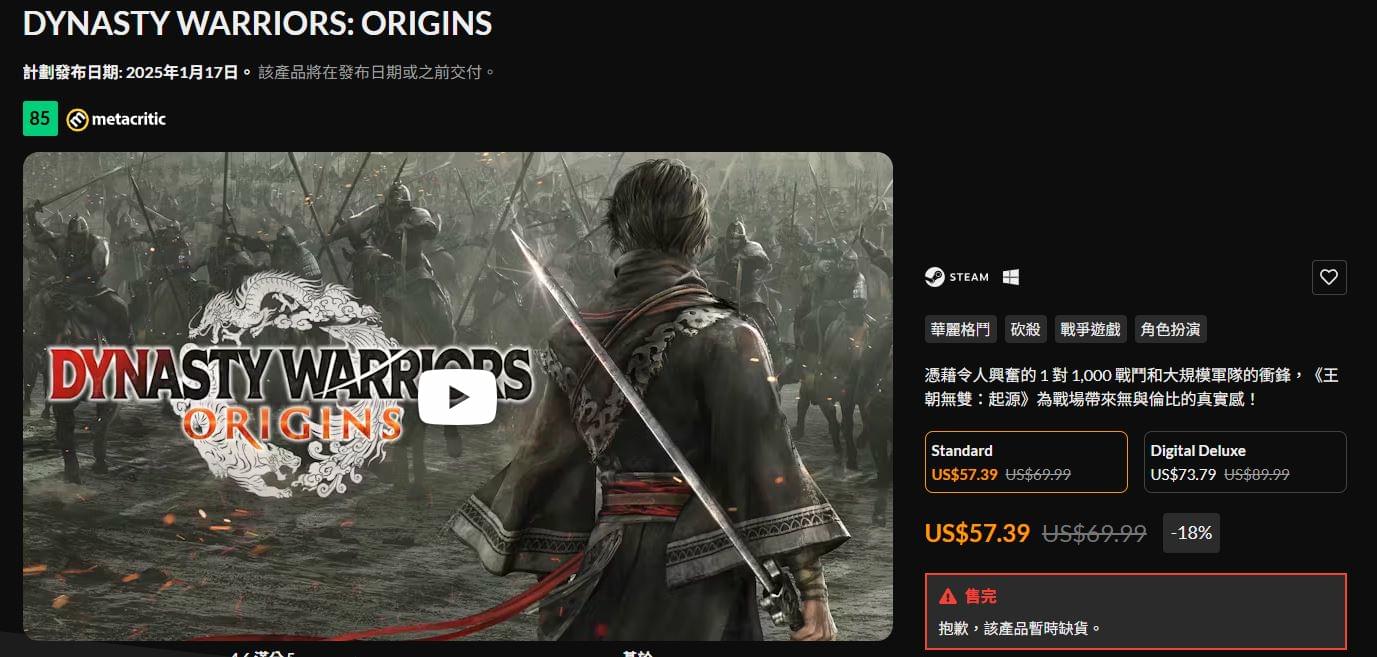
Task: Click the metacritic text link
Action: pyautogui.click(x=129, y=119)
